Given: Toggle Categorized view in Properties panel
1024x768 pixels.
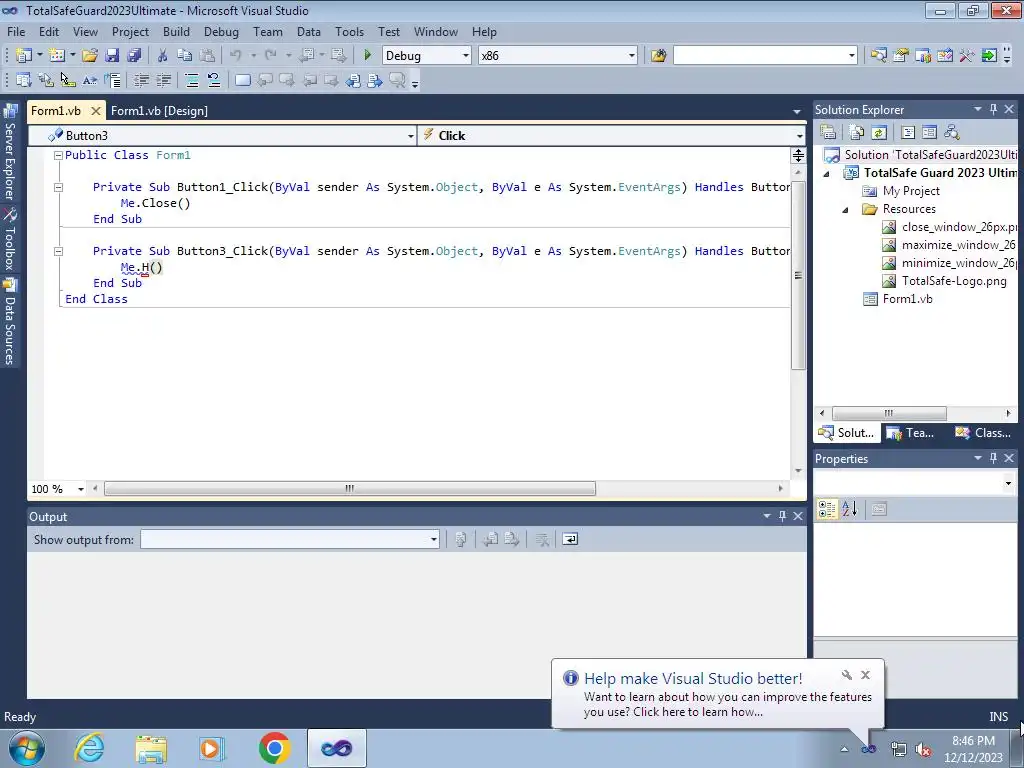Looking at the screenshot, I should pyautogui.click(x=827, y=509).
